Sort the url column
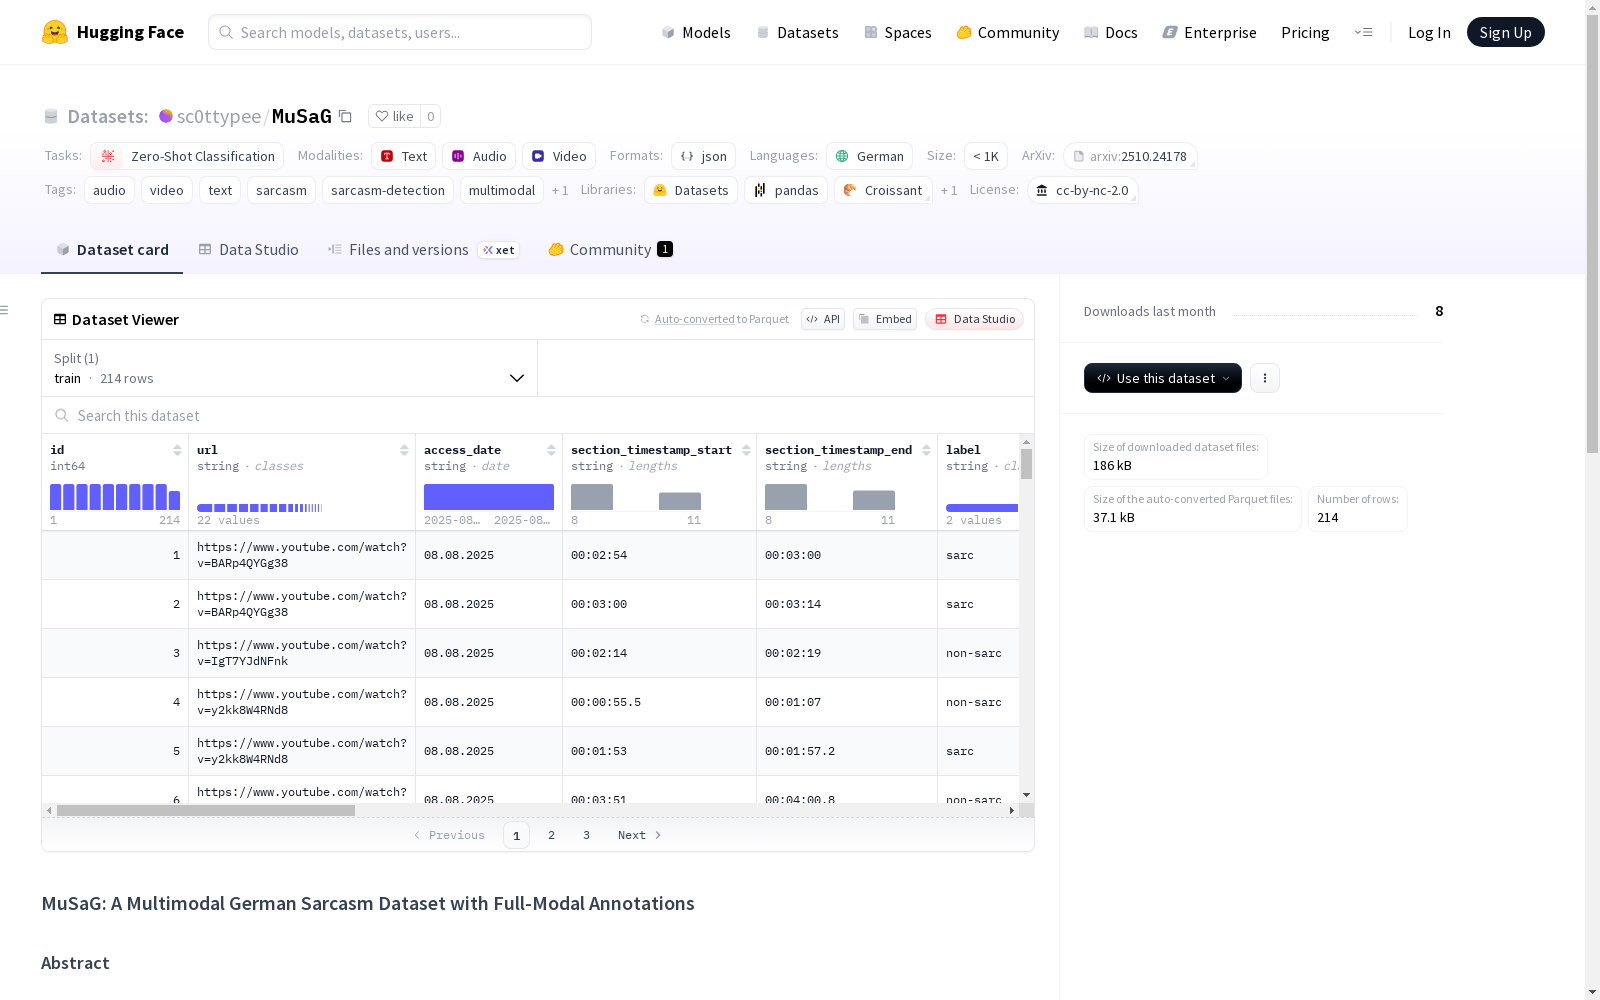Screen dimensions: 1600x1000 pyautogui.click(x=404, y=450)
